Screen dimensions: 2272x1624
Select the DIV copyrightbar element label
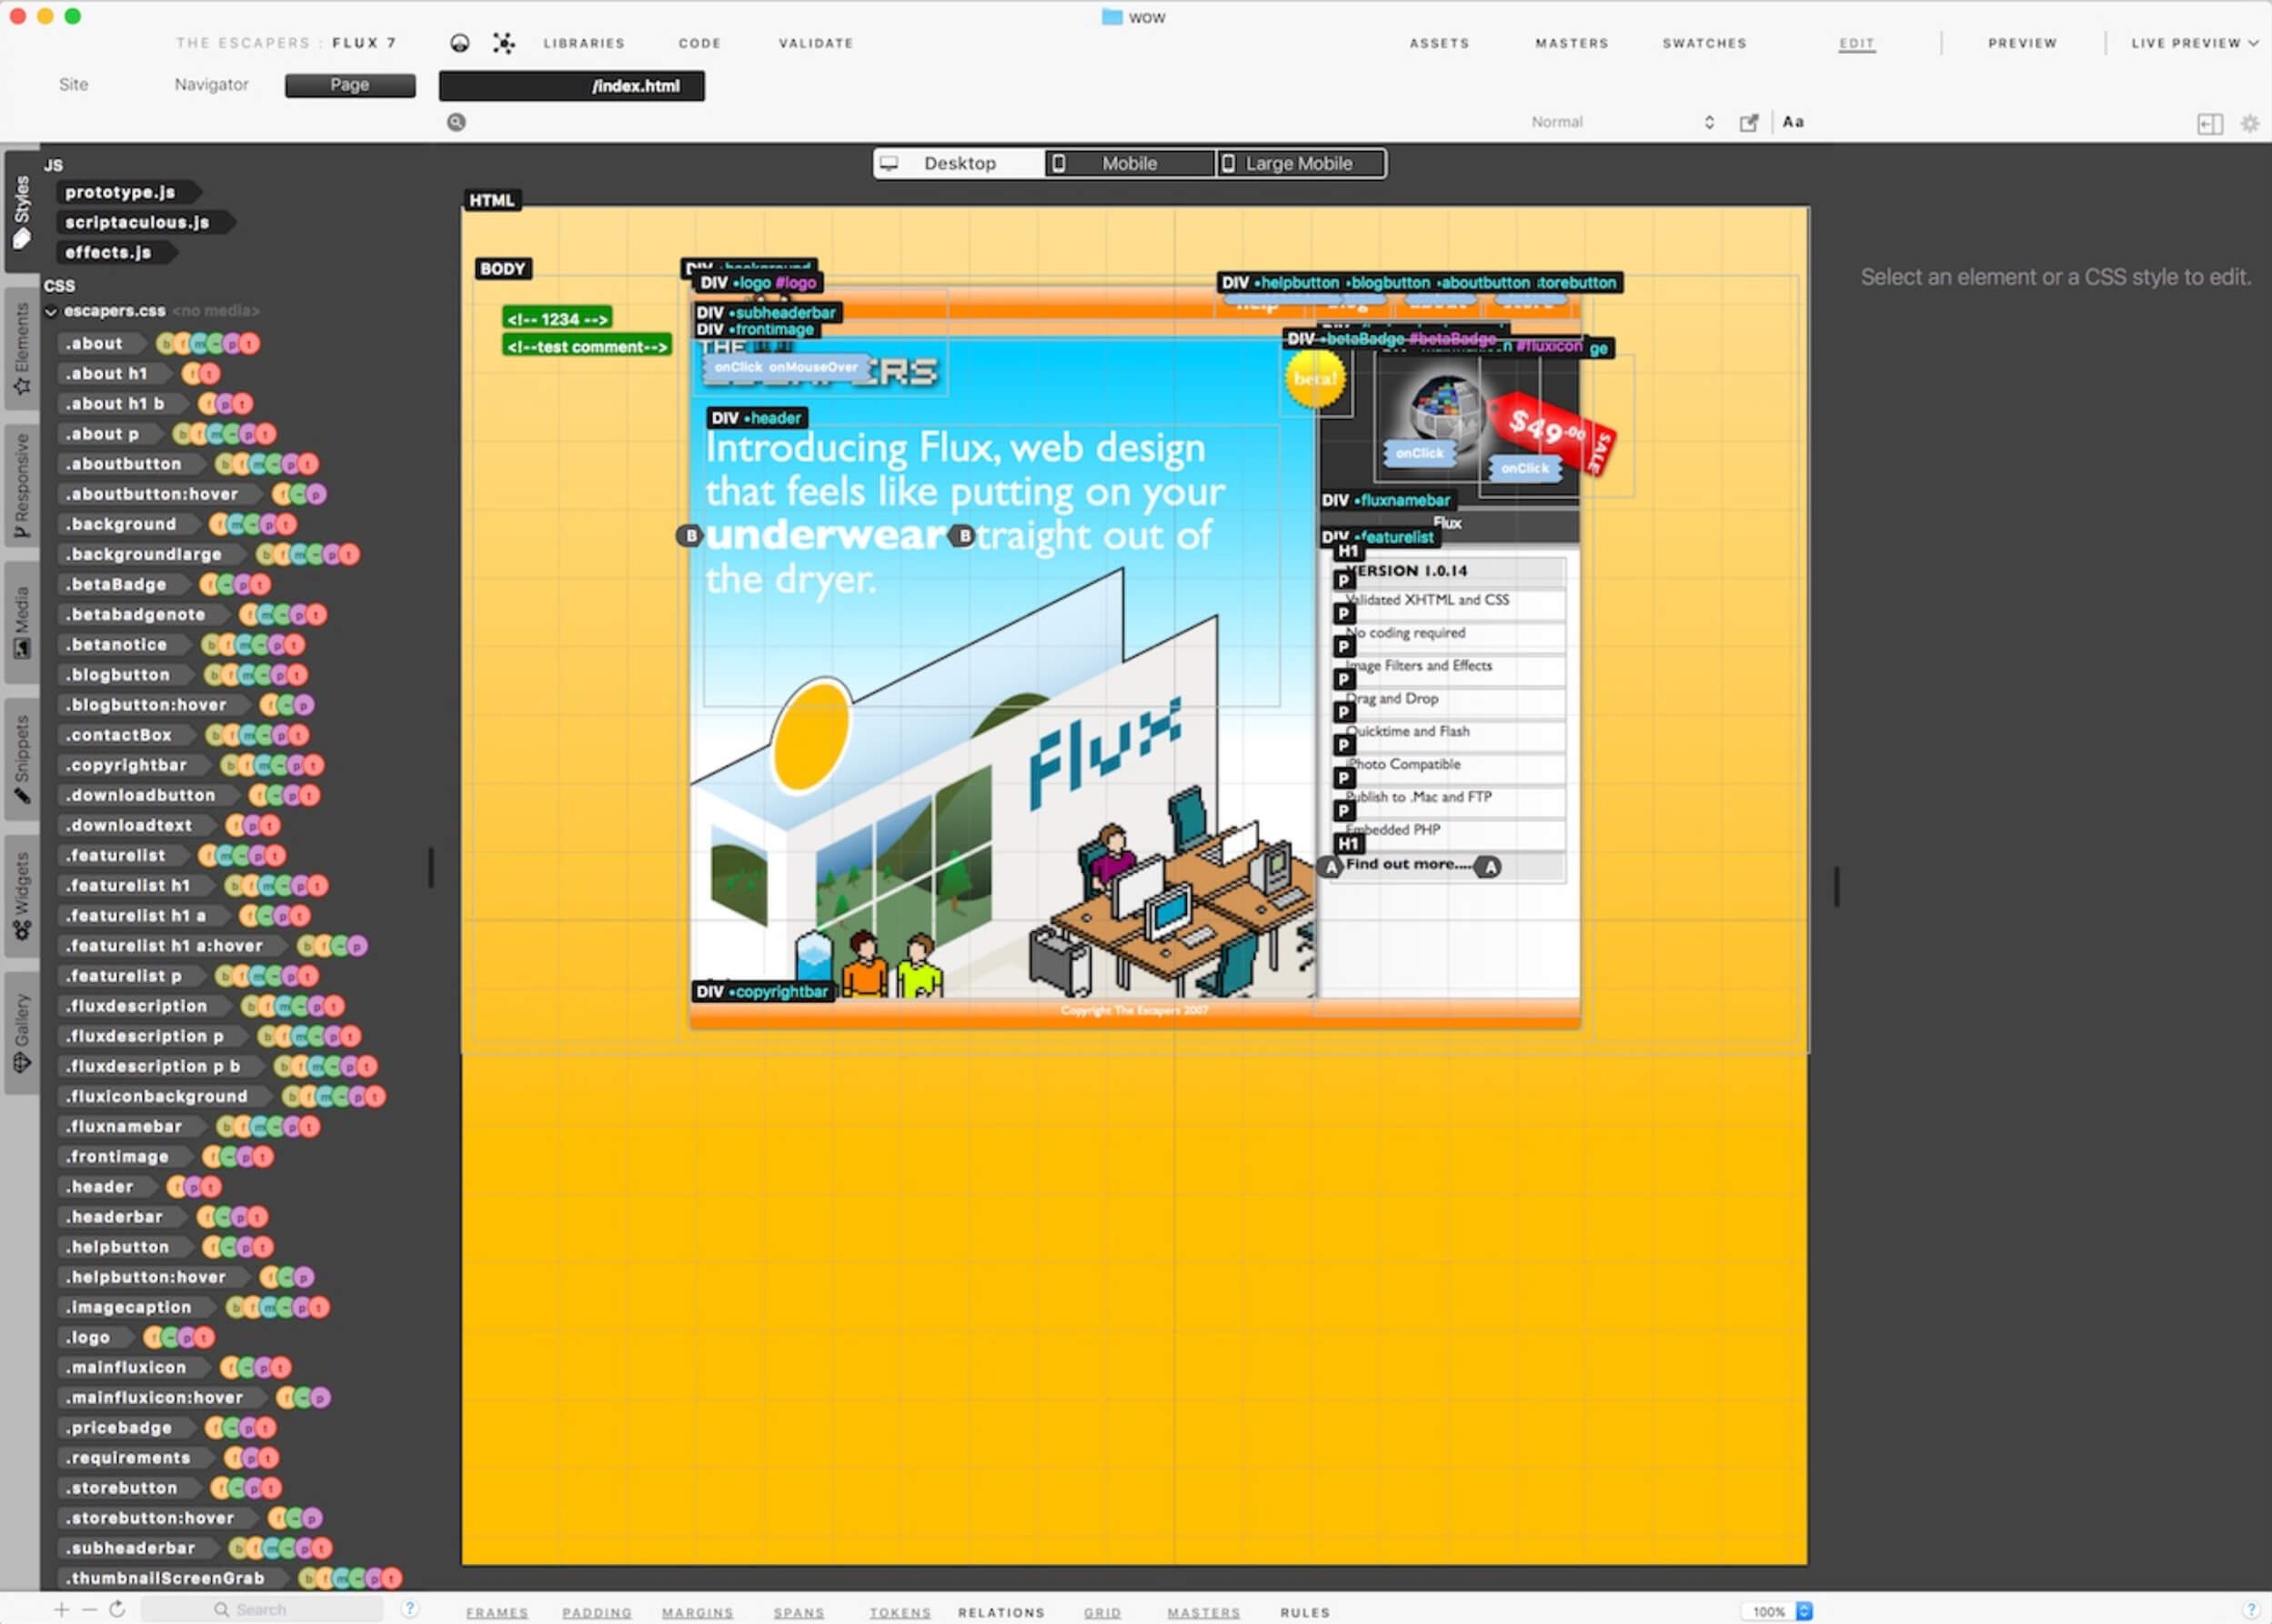[x=762, y=992]
